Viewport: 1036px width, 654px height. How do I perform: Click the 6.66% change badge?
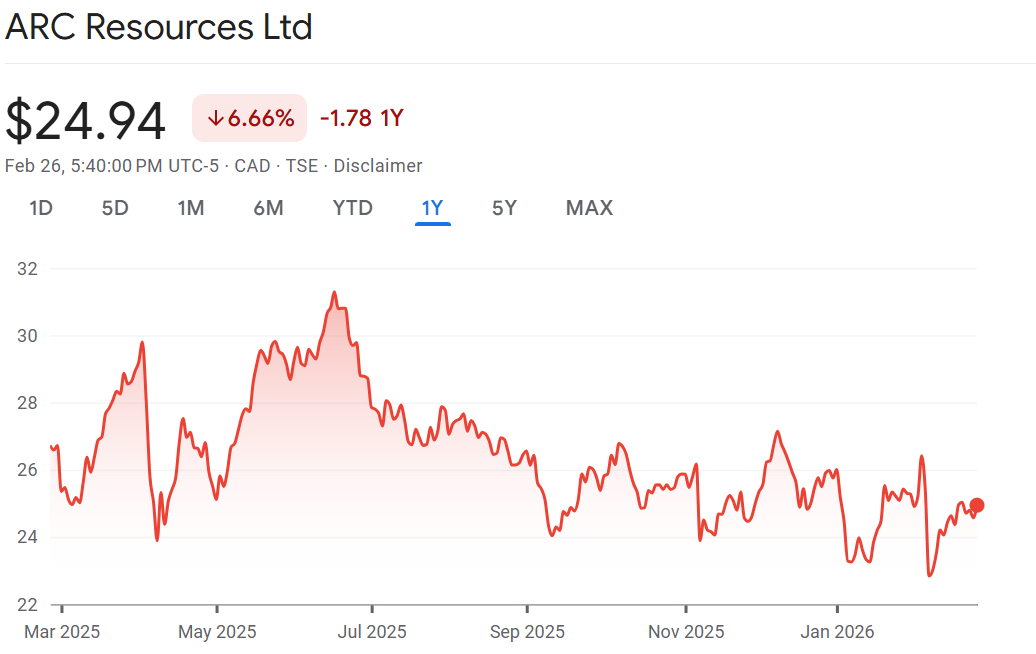pos(250,119)
